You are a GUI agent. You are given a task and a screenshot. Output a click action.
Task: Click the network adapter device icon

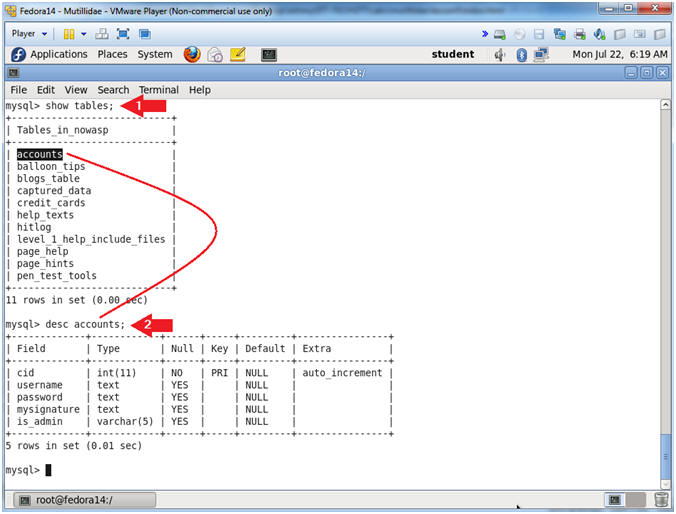(x=560, y=34)
